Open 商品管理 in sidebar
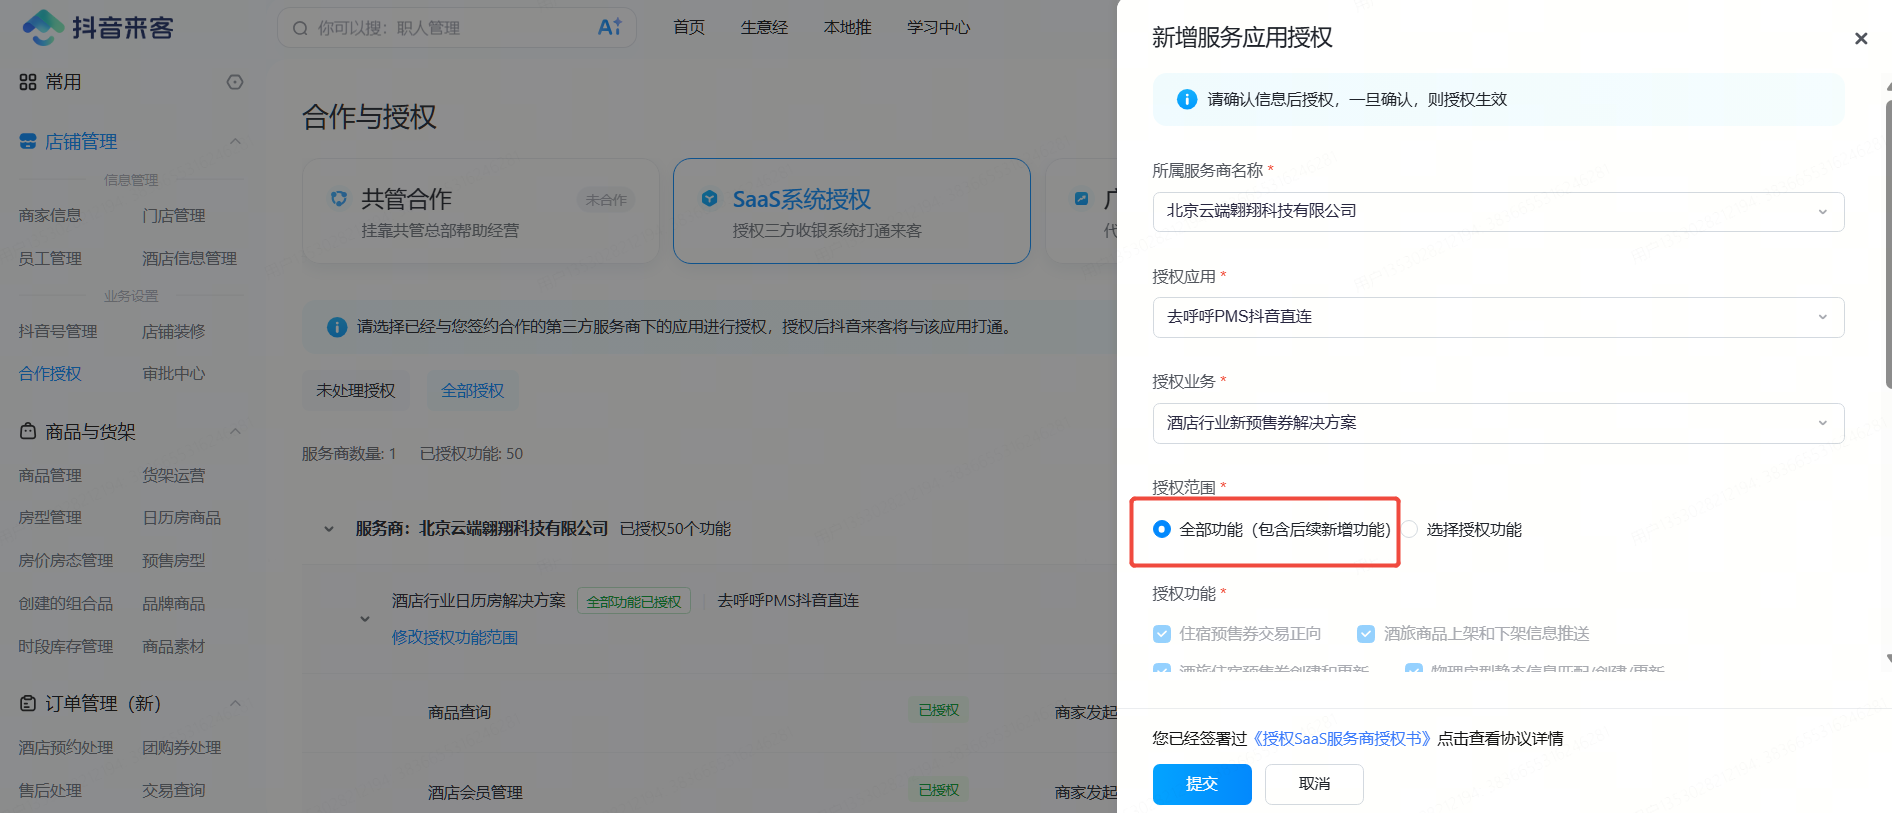This screenshot has width=1892, height=813. 50,475
